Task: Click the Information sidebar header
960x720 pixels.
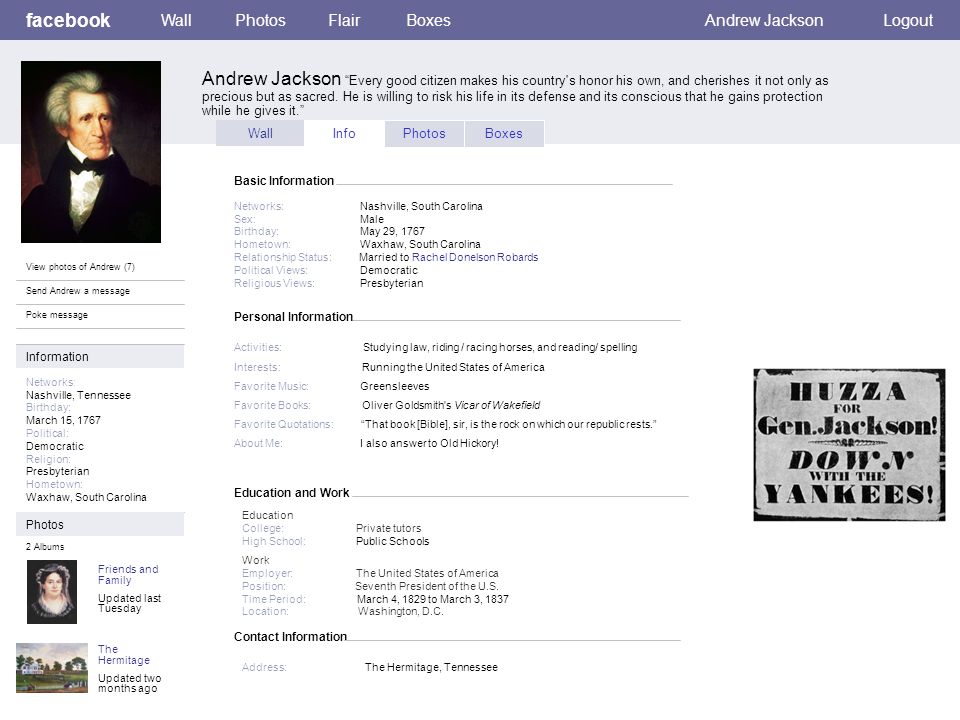Action: (x=100, y=356)
